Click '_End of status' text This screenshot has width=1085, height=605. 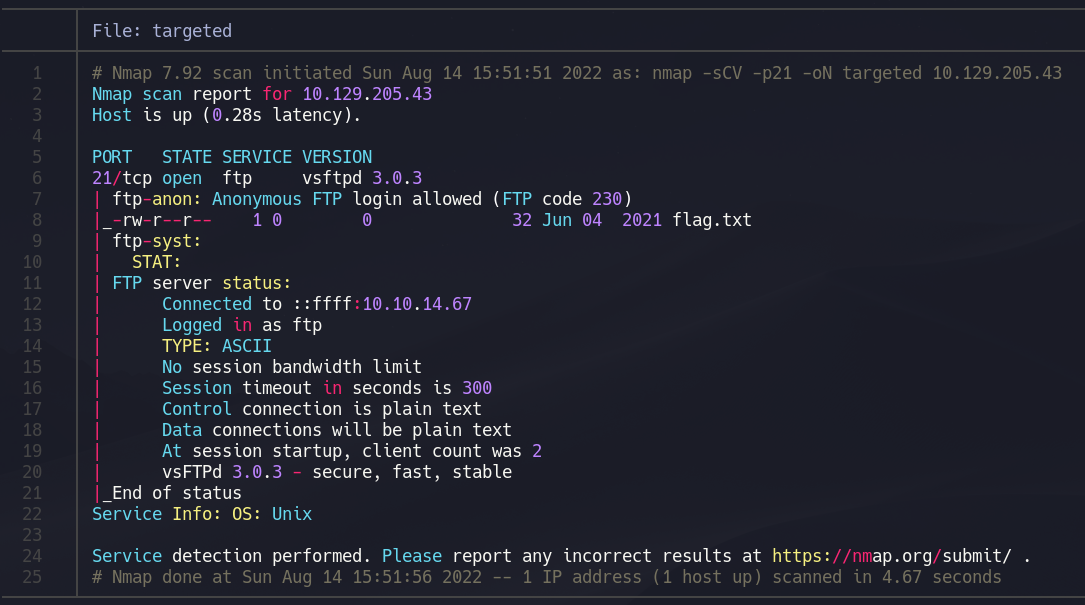pyautogui.click(x=172, y=493)
